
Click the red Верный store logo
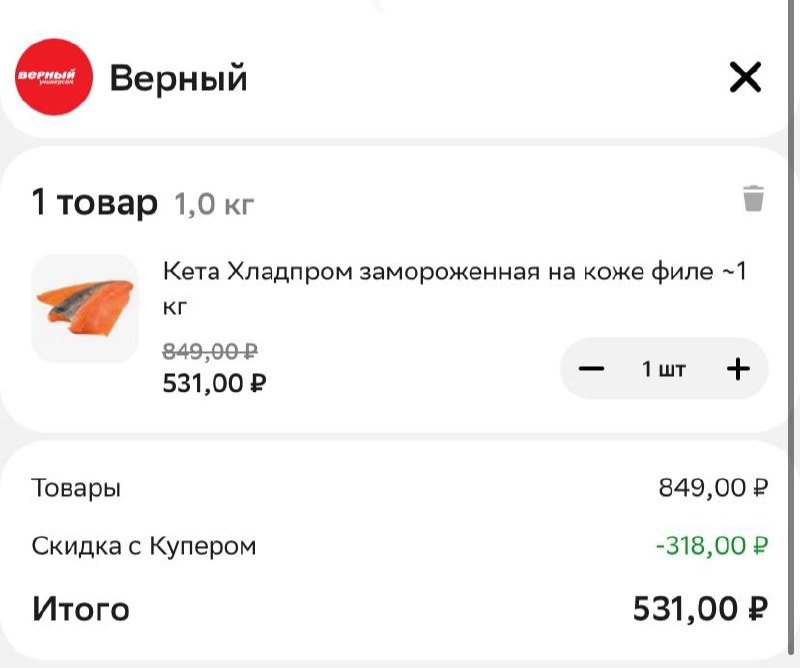tap(54, 78)
